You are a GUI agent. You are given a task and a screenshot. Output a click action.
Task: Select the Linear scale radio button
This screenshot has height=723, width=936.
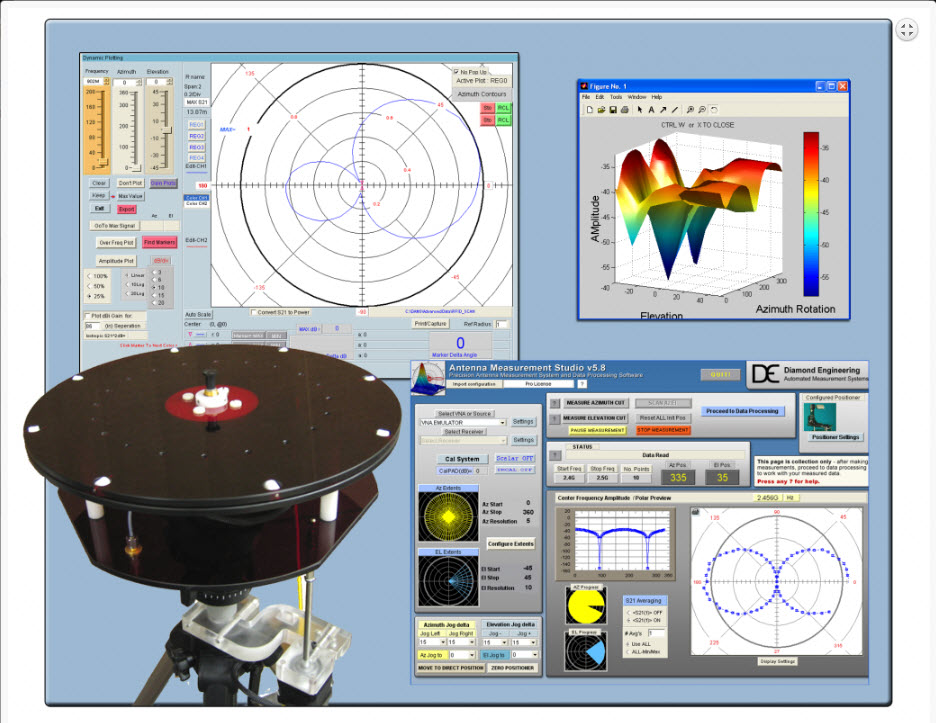pos(127,276)
